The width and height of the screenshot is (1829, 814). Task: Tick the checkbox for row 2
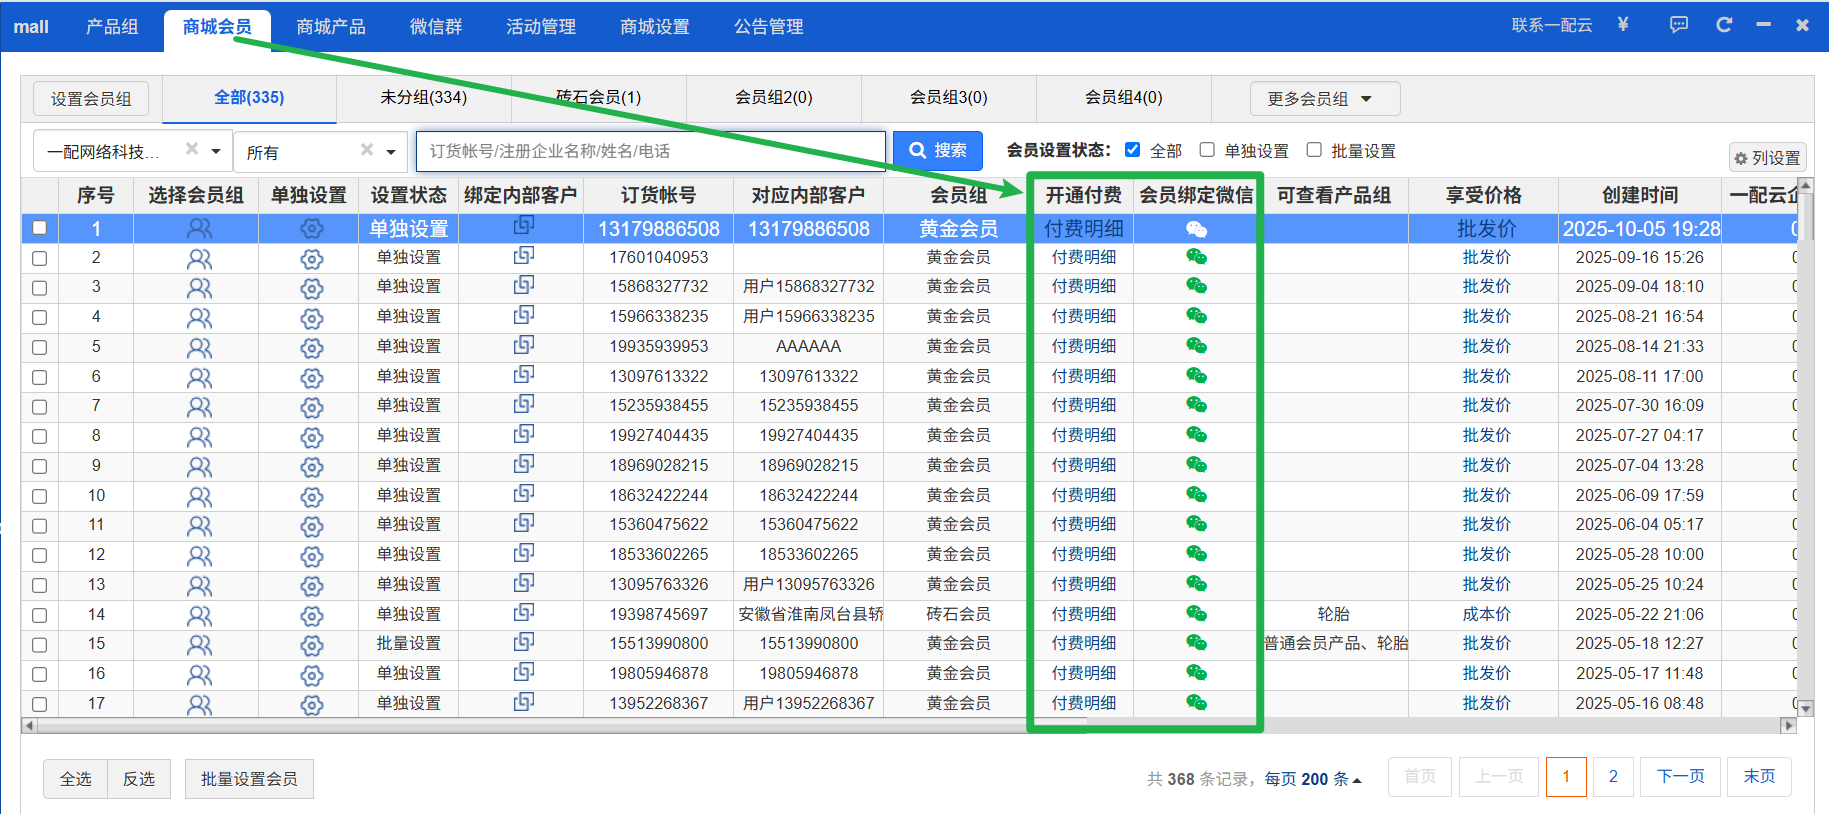[x=39, y=258]
